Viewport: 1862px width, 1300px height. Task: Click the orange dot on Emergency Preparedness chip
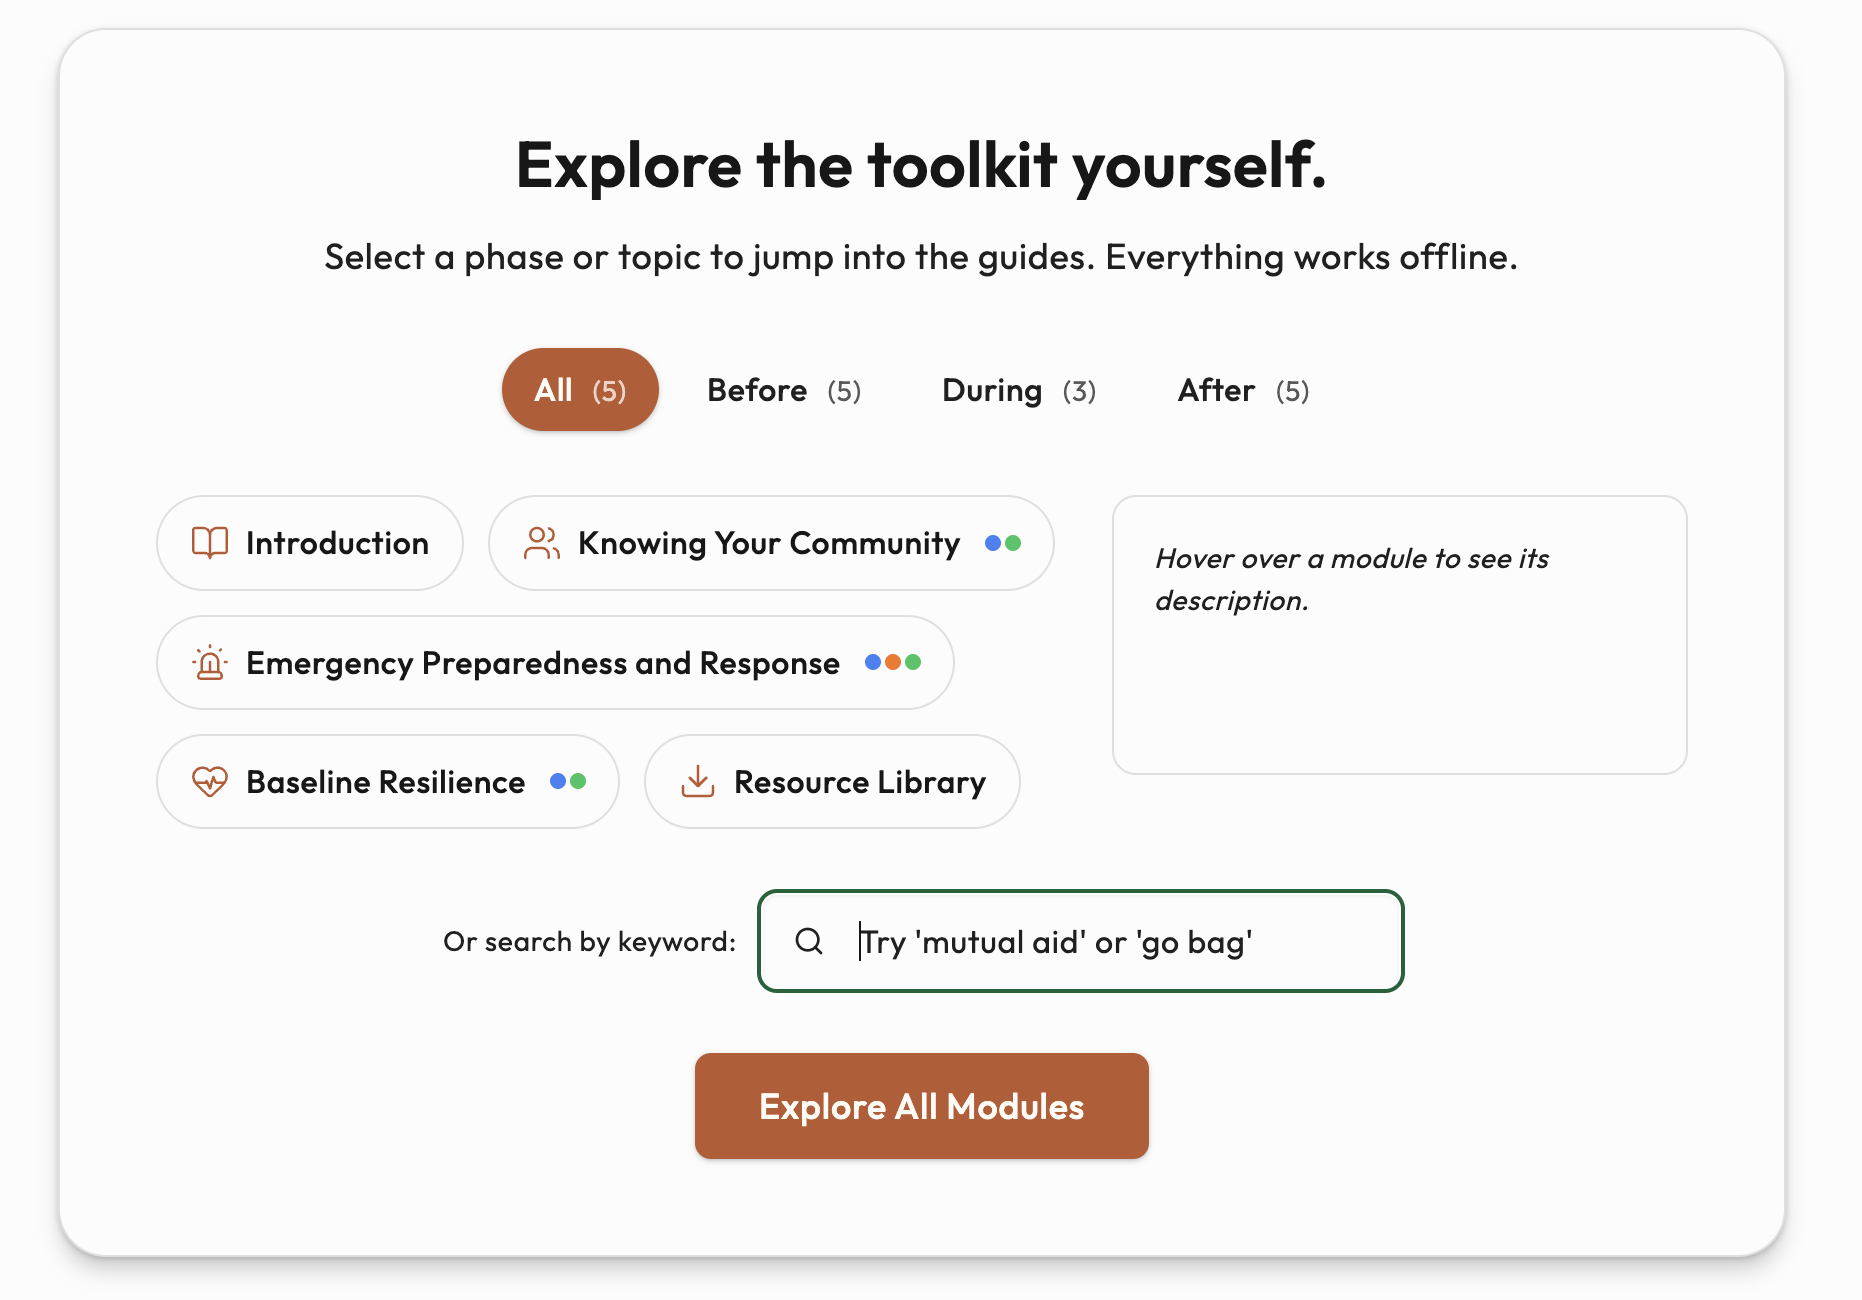pos(893,662)
